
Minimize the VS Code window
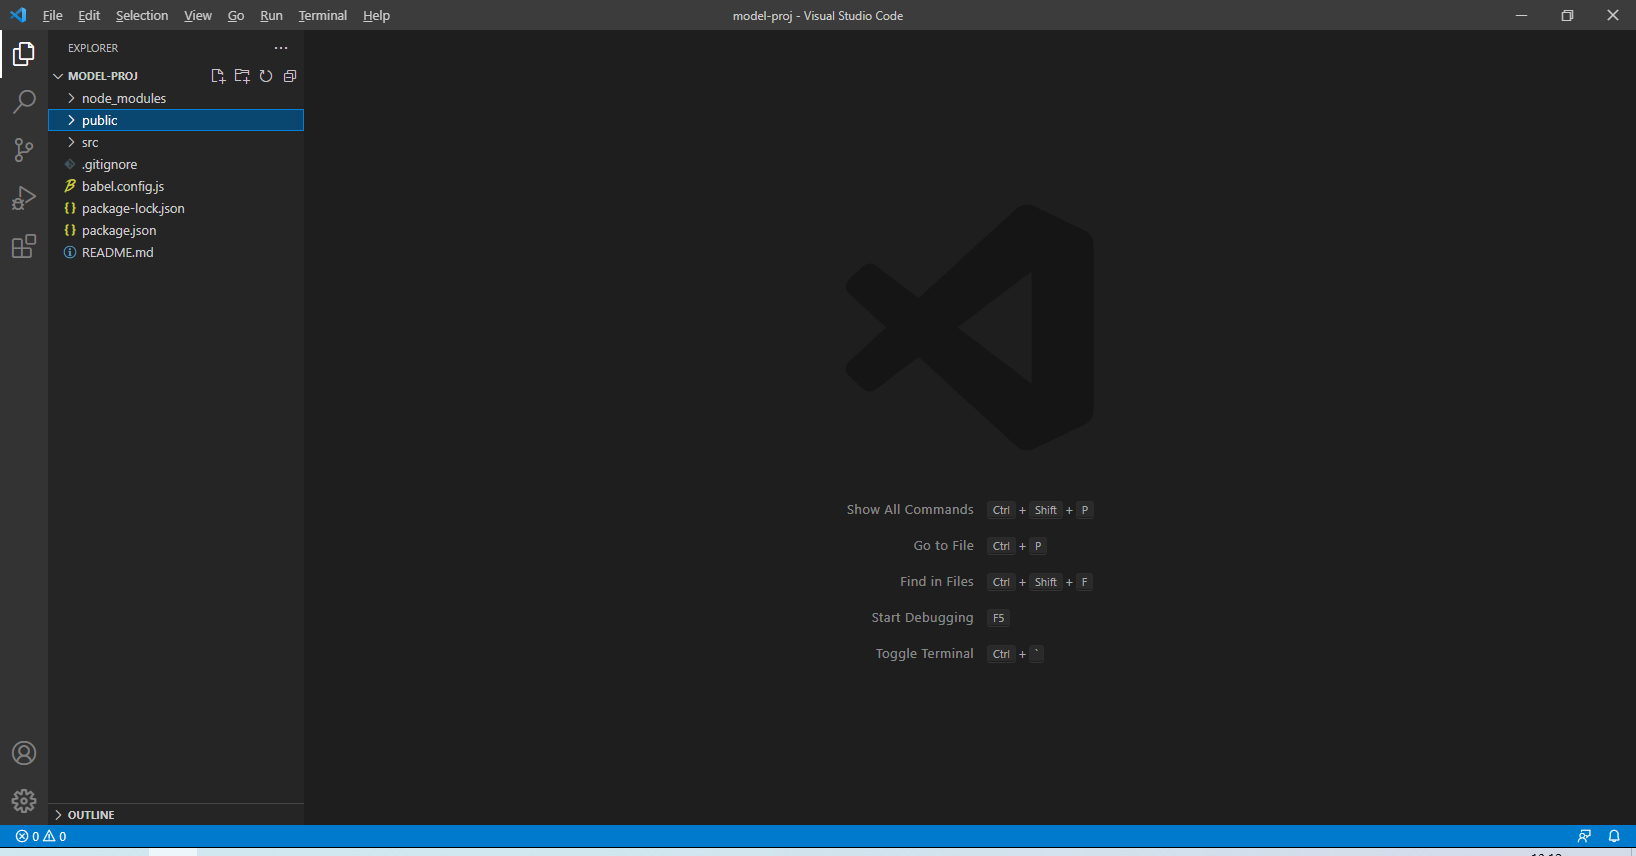tap(1521, 15)
